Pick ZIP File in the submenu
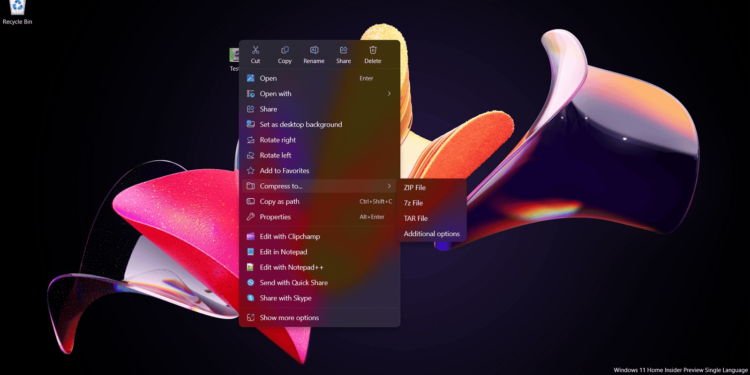 click(x=431, y=188)
